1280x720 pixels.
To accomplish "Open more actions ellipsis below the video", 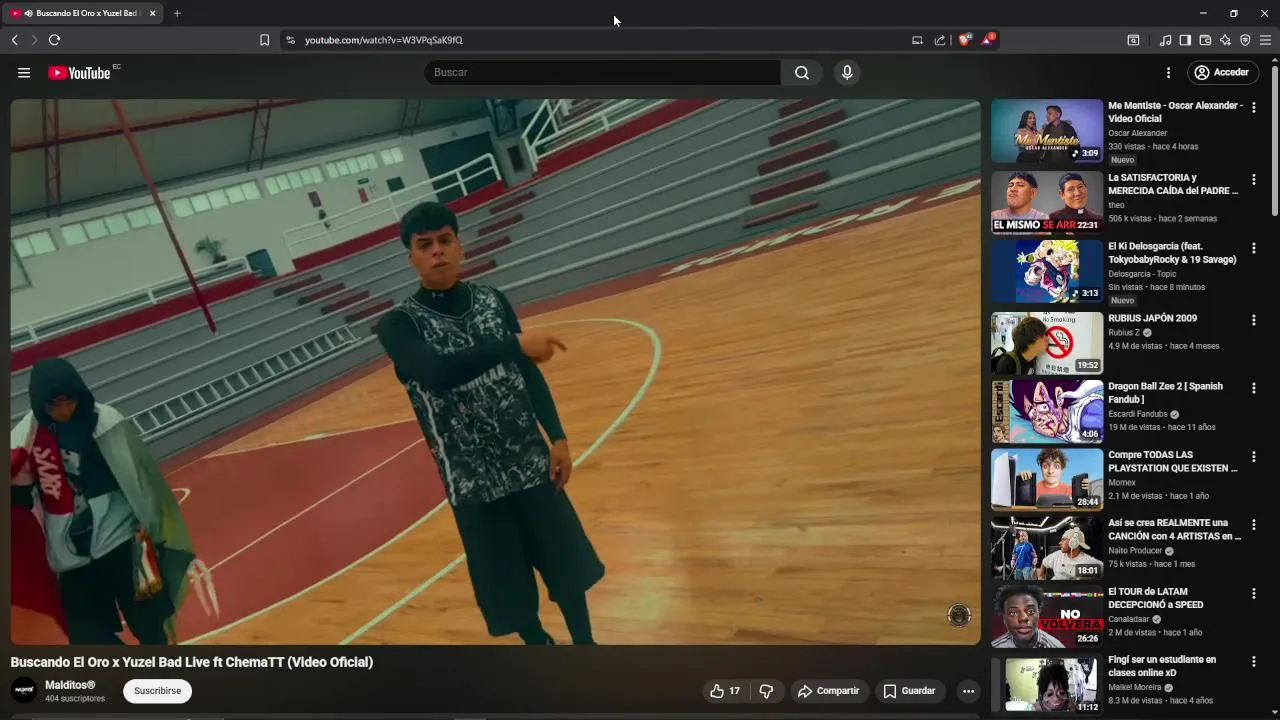I will 968,691.
